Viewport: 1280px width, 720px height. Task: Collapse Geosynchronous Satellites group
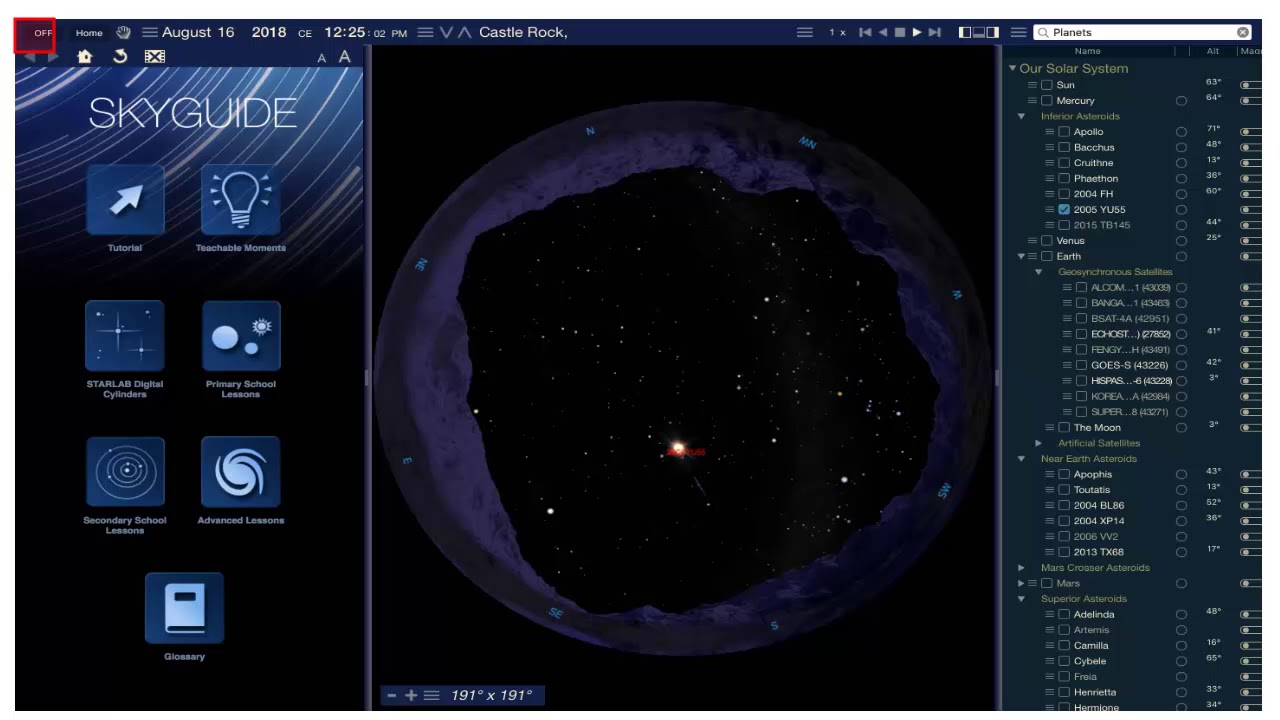click(x=1038, y=272)
